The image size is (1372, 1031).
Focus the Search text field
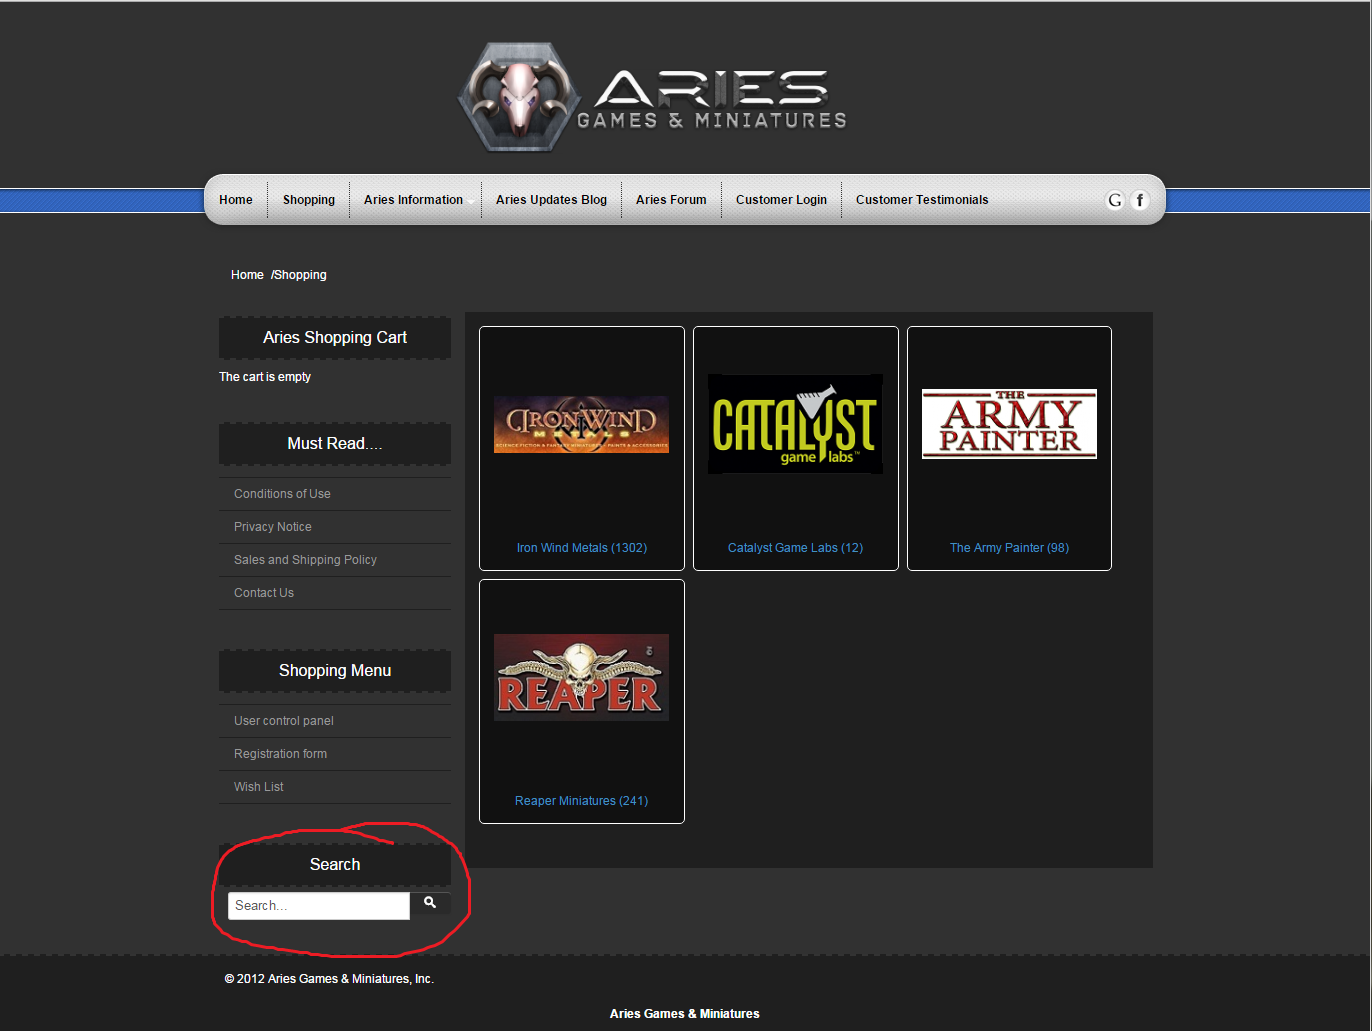[319, 906]
